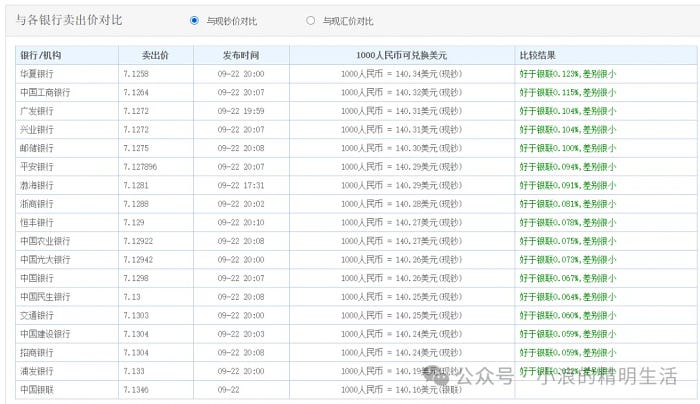
Task: Click the sell price 7.1275 for 邮储银行
Action: (x=136, y=148)
